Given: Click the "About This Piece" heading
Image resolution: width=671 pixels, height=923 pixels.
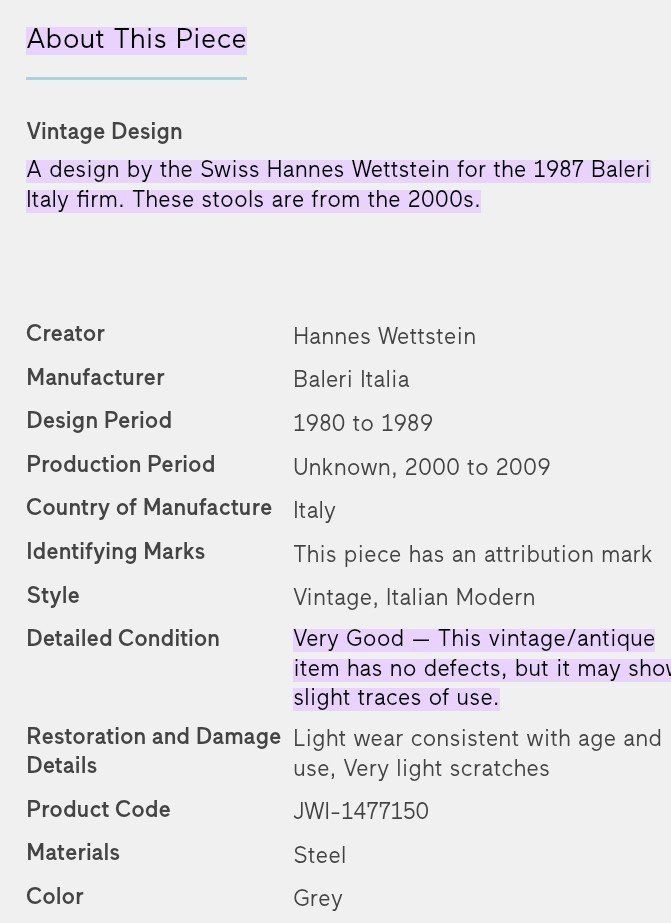Looking at the screenshot, I should pyautogui.click(x=136, y=39).
